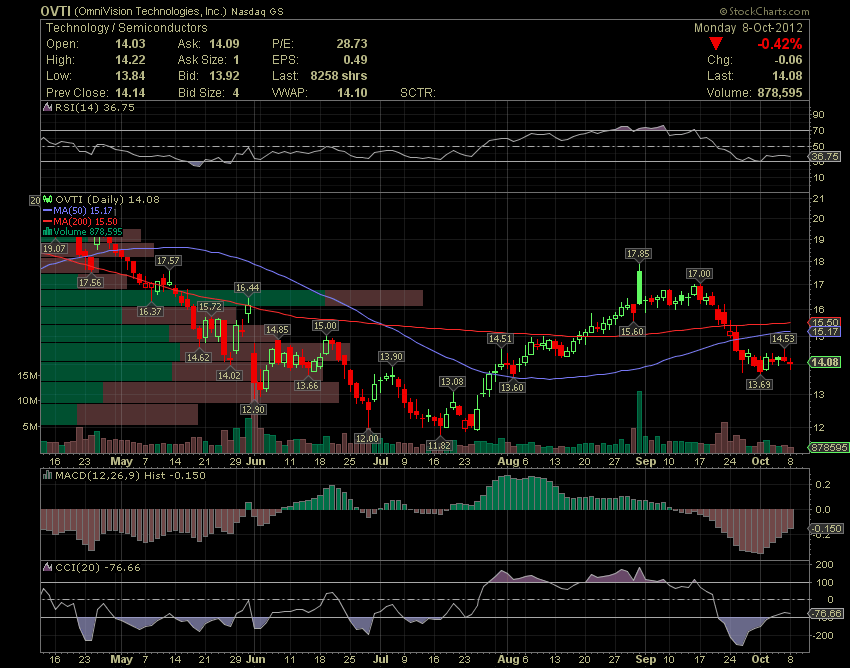Viewport: 850px width, 668px height.
Task: Click the 12.00 low price label
Action: 367,438
